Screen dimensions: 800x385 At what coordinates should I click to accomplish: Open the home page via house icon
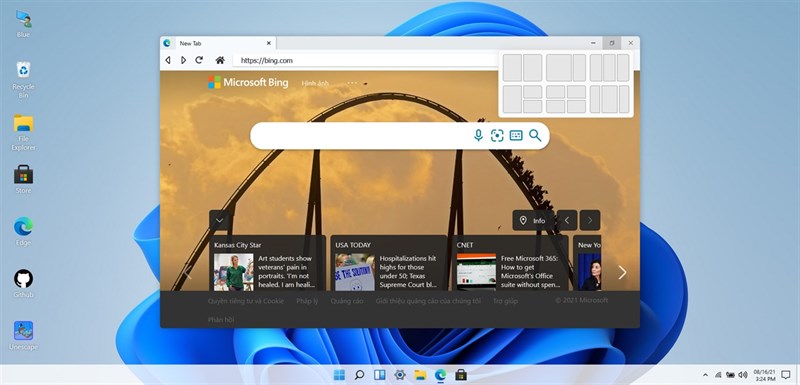220,60
